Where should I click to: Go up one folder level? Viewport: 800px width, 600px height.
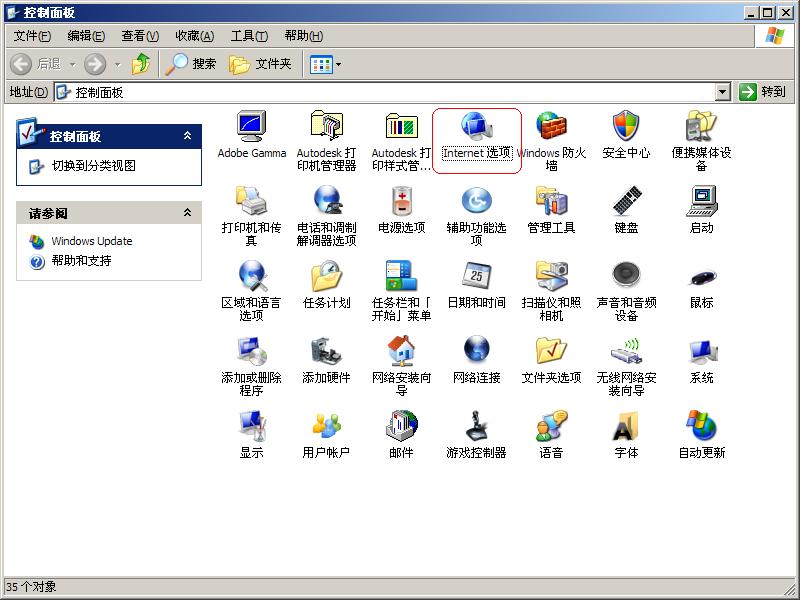click(141, 64)
